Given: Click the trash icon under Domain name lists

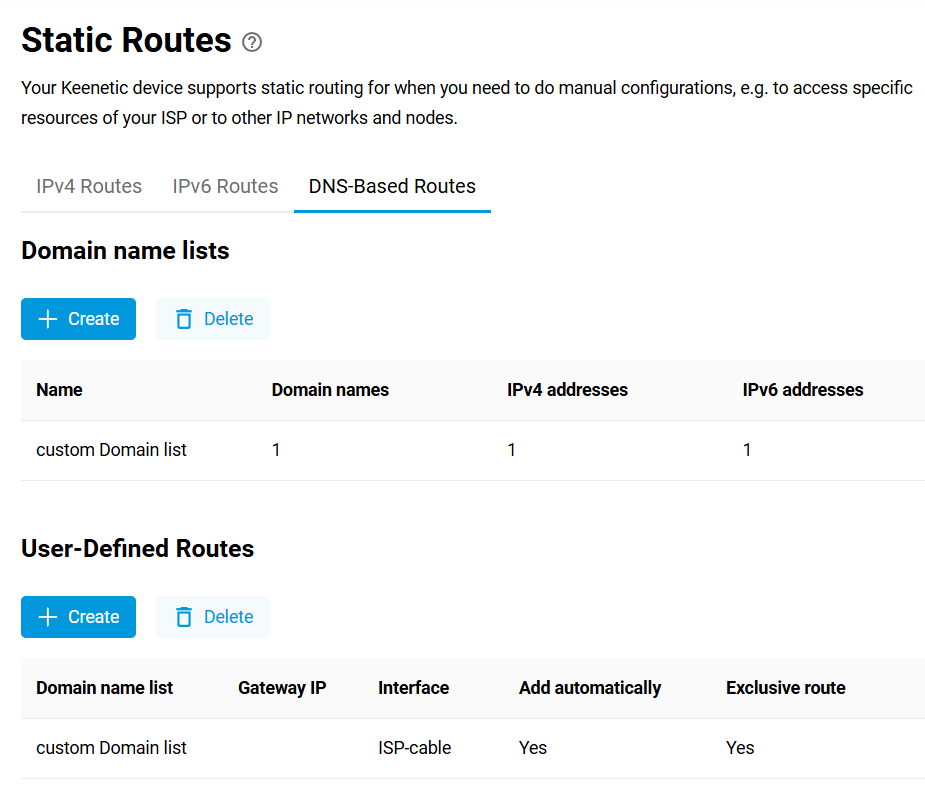Looking at the screenshot, I should coord(184,319).
